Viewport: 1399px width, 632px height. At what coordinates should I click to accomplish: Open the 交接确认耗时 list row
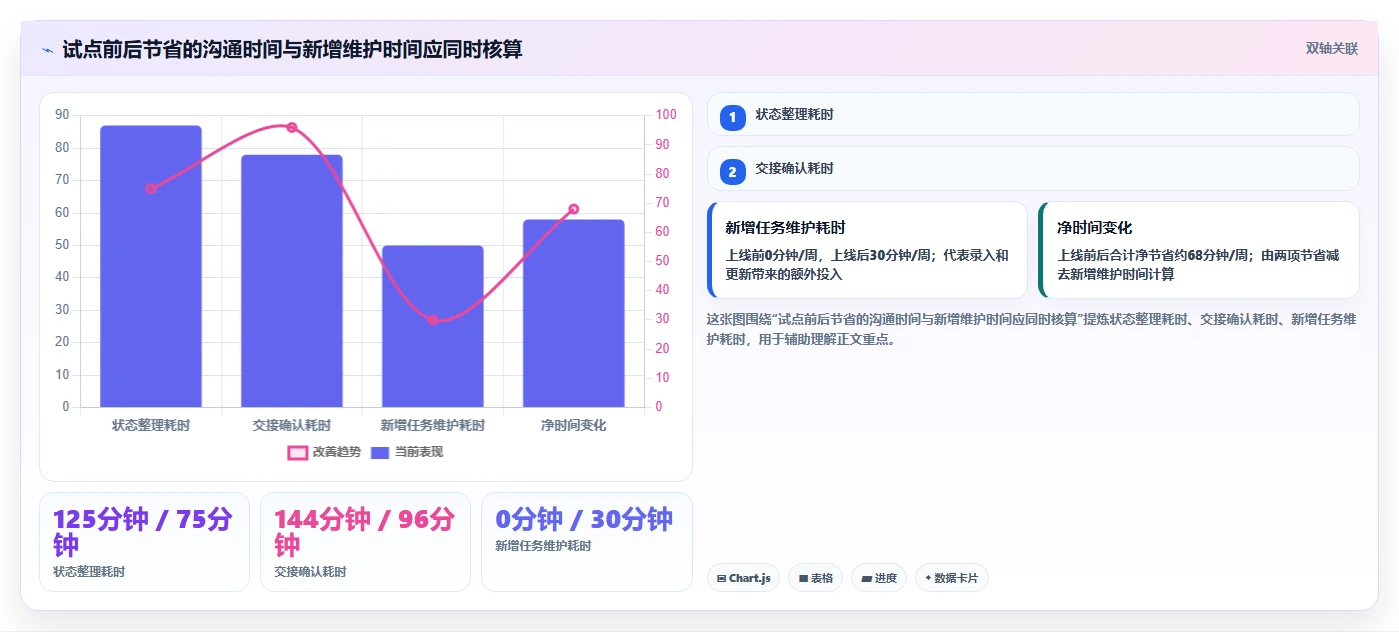(1033, 169)
